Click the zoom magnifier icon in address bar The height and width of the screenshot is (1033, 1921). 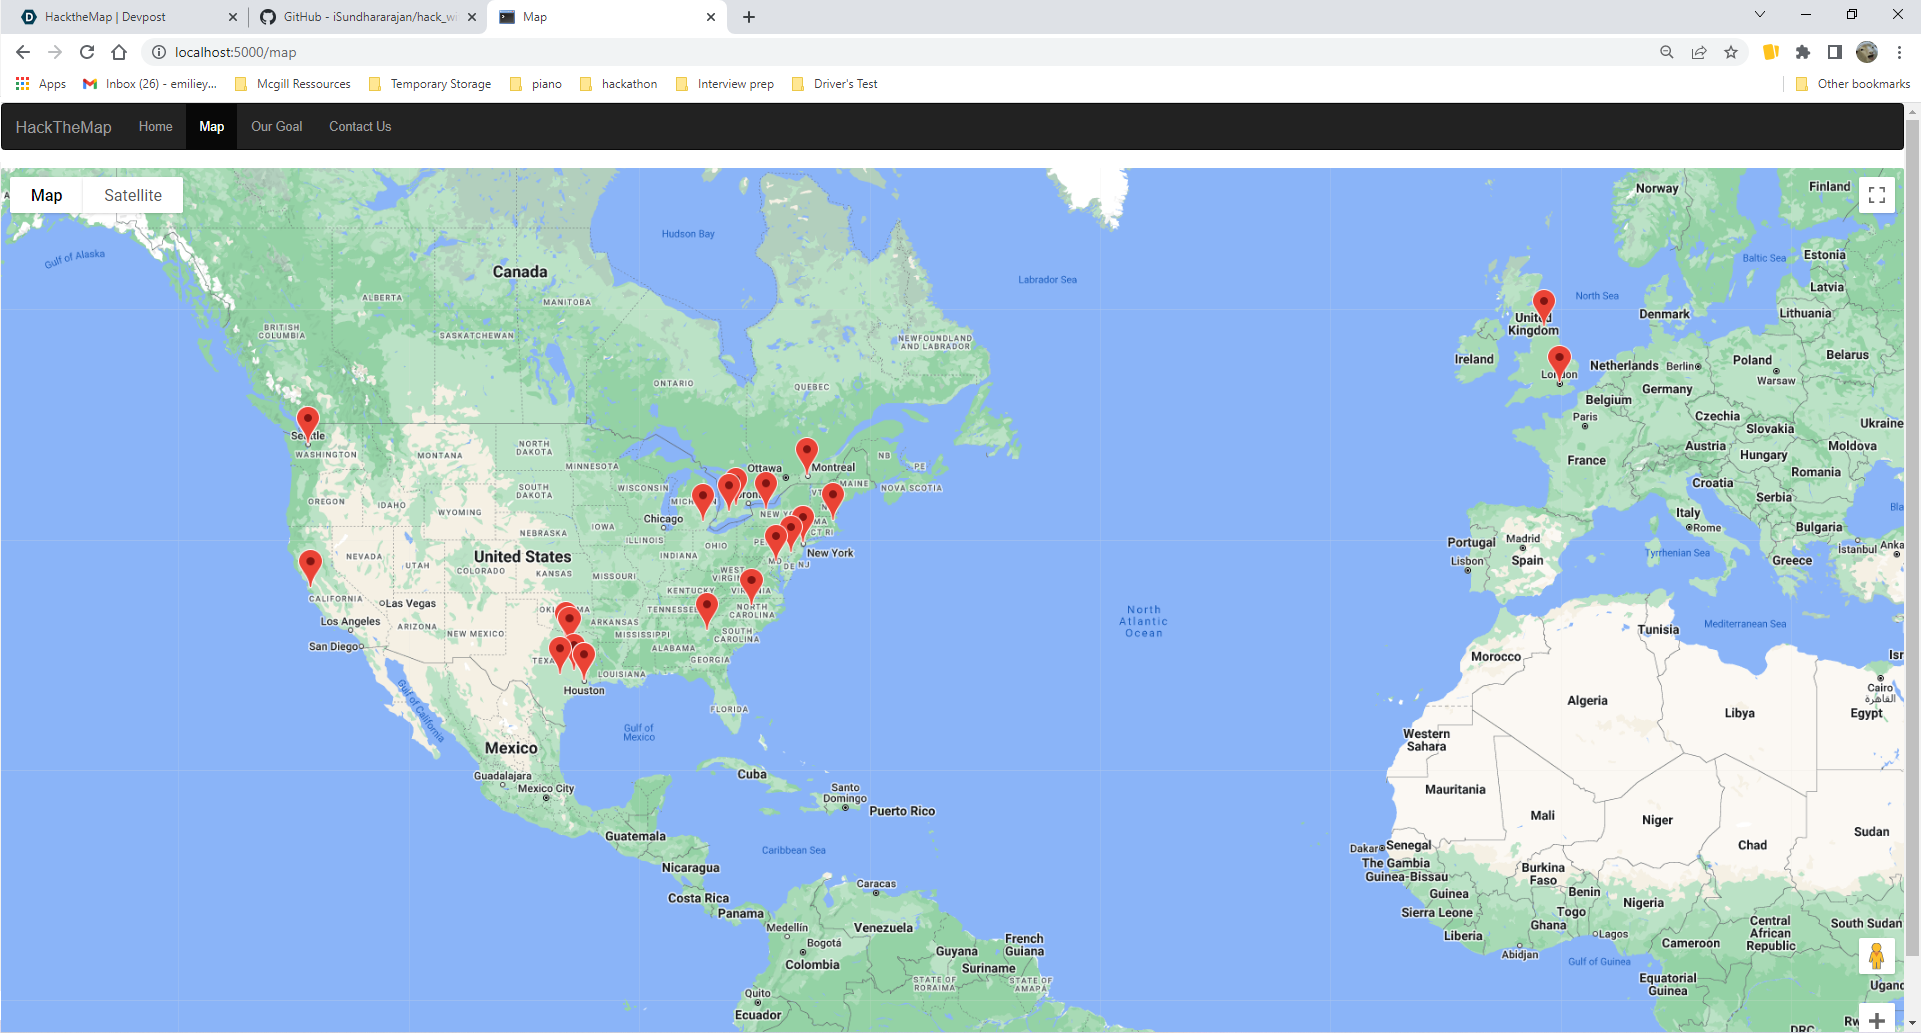[x=1667, y=52]
